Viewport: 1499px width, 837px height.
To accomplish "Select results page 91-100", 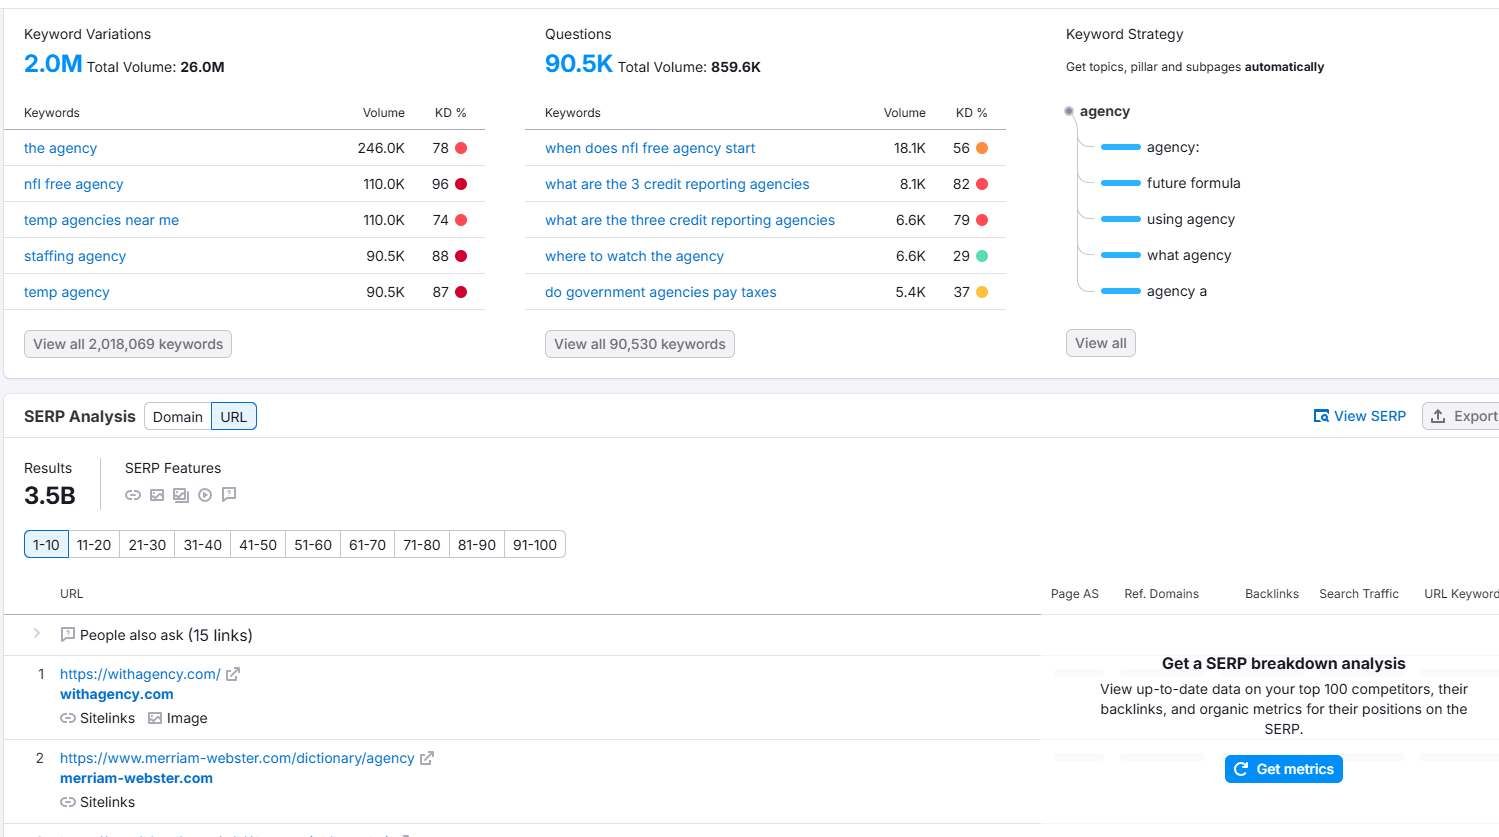I will pyautogui.click(x=535, y=544).
